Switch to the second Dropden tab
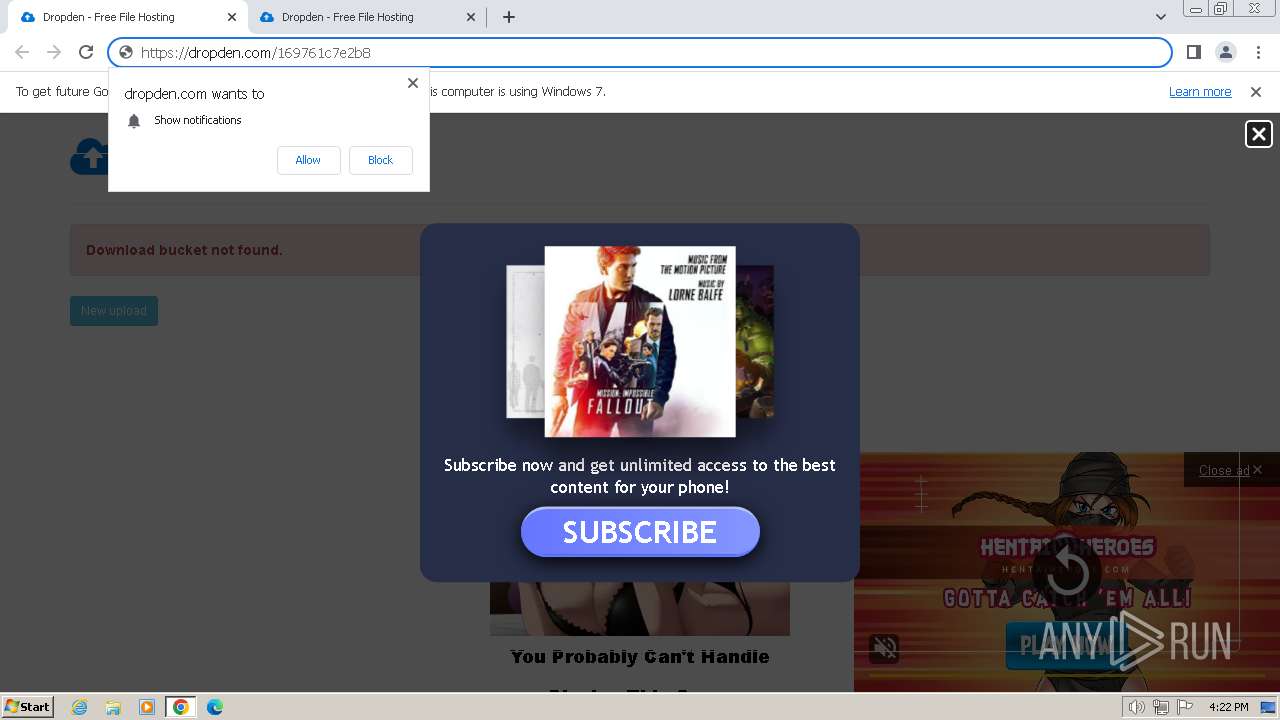Image resolution: width=1280 pixels, height=720 pixels. point(367,17)
